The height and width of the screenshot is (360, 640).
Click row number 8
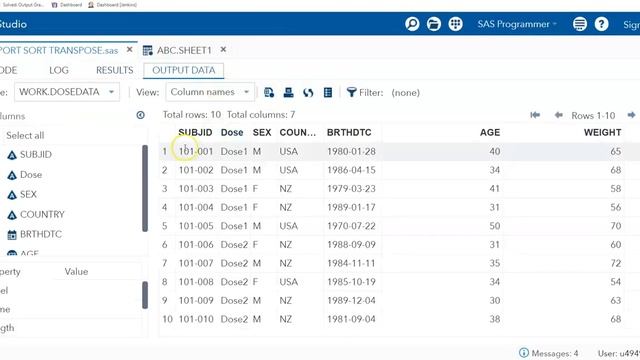(x=164, y=282)
